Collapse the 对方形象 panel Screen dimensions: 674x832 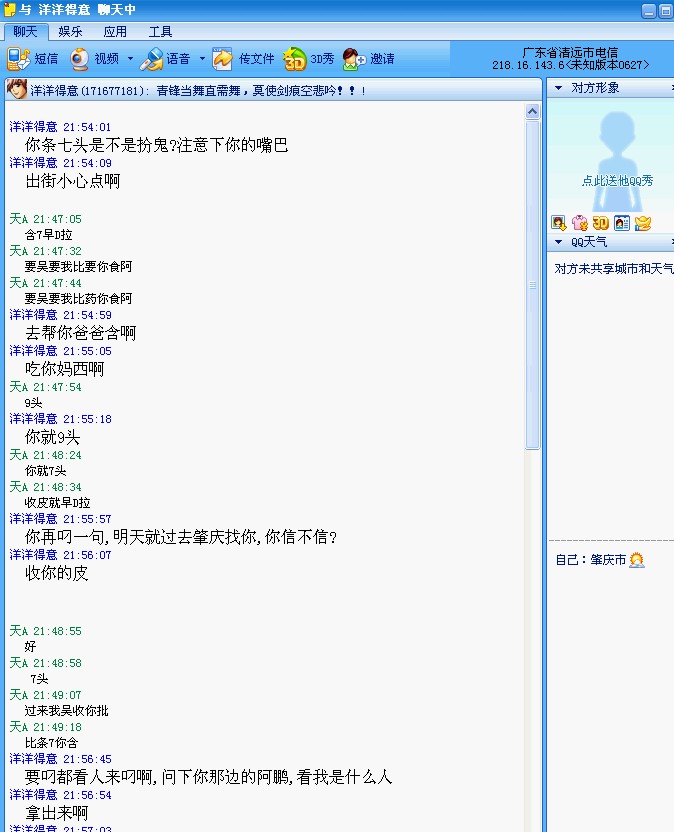pos(558,88)
